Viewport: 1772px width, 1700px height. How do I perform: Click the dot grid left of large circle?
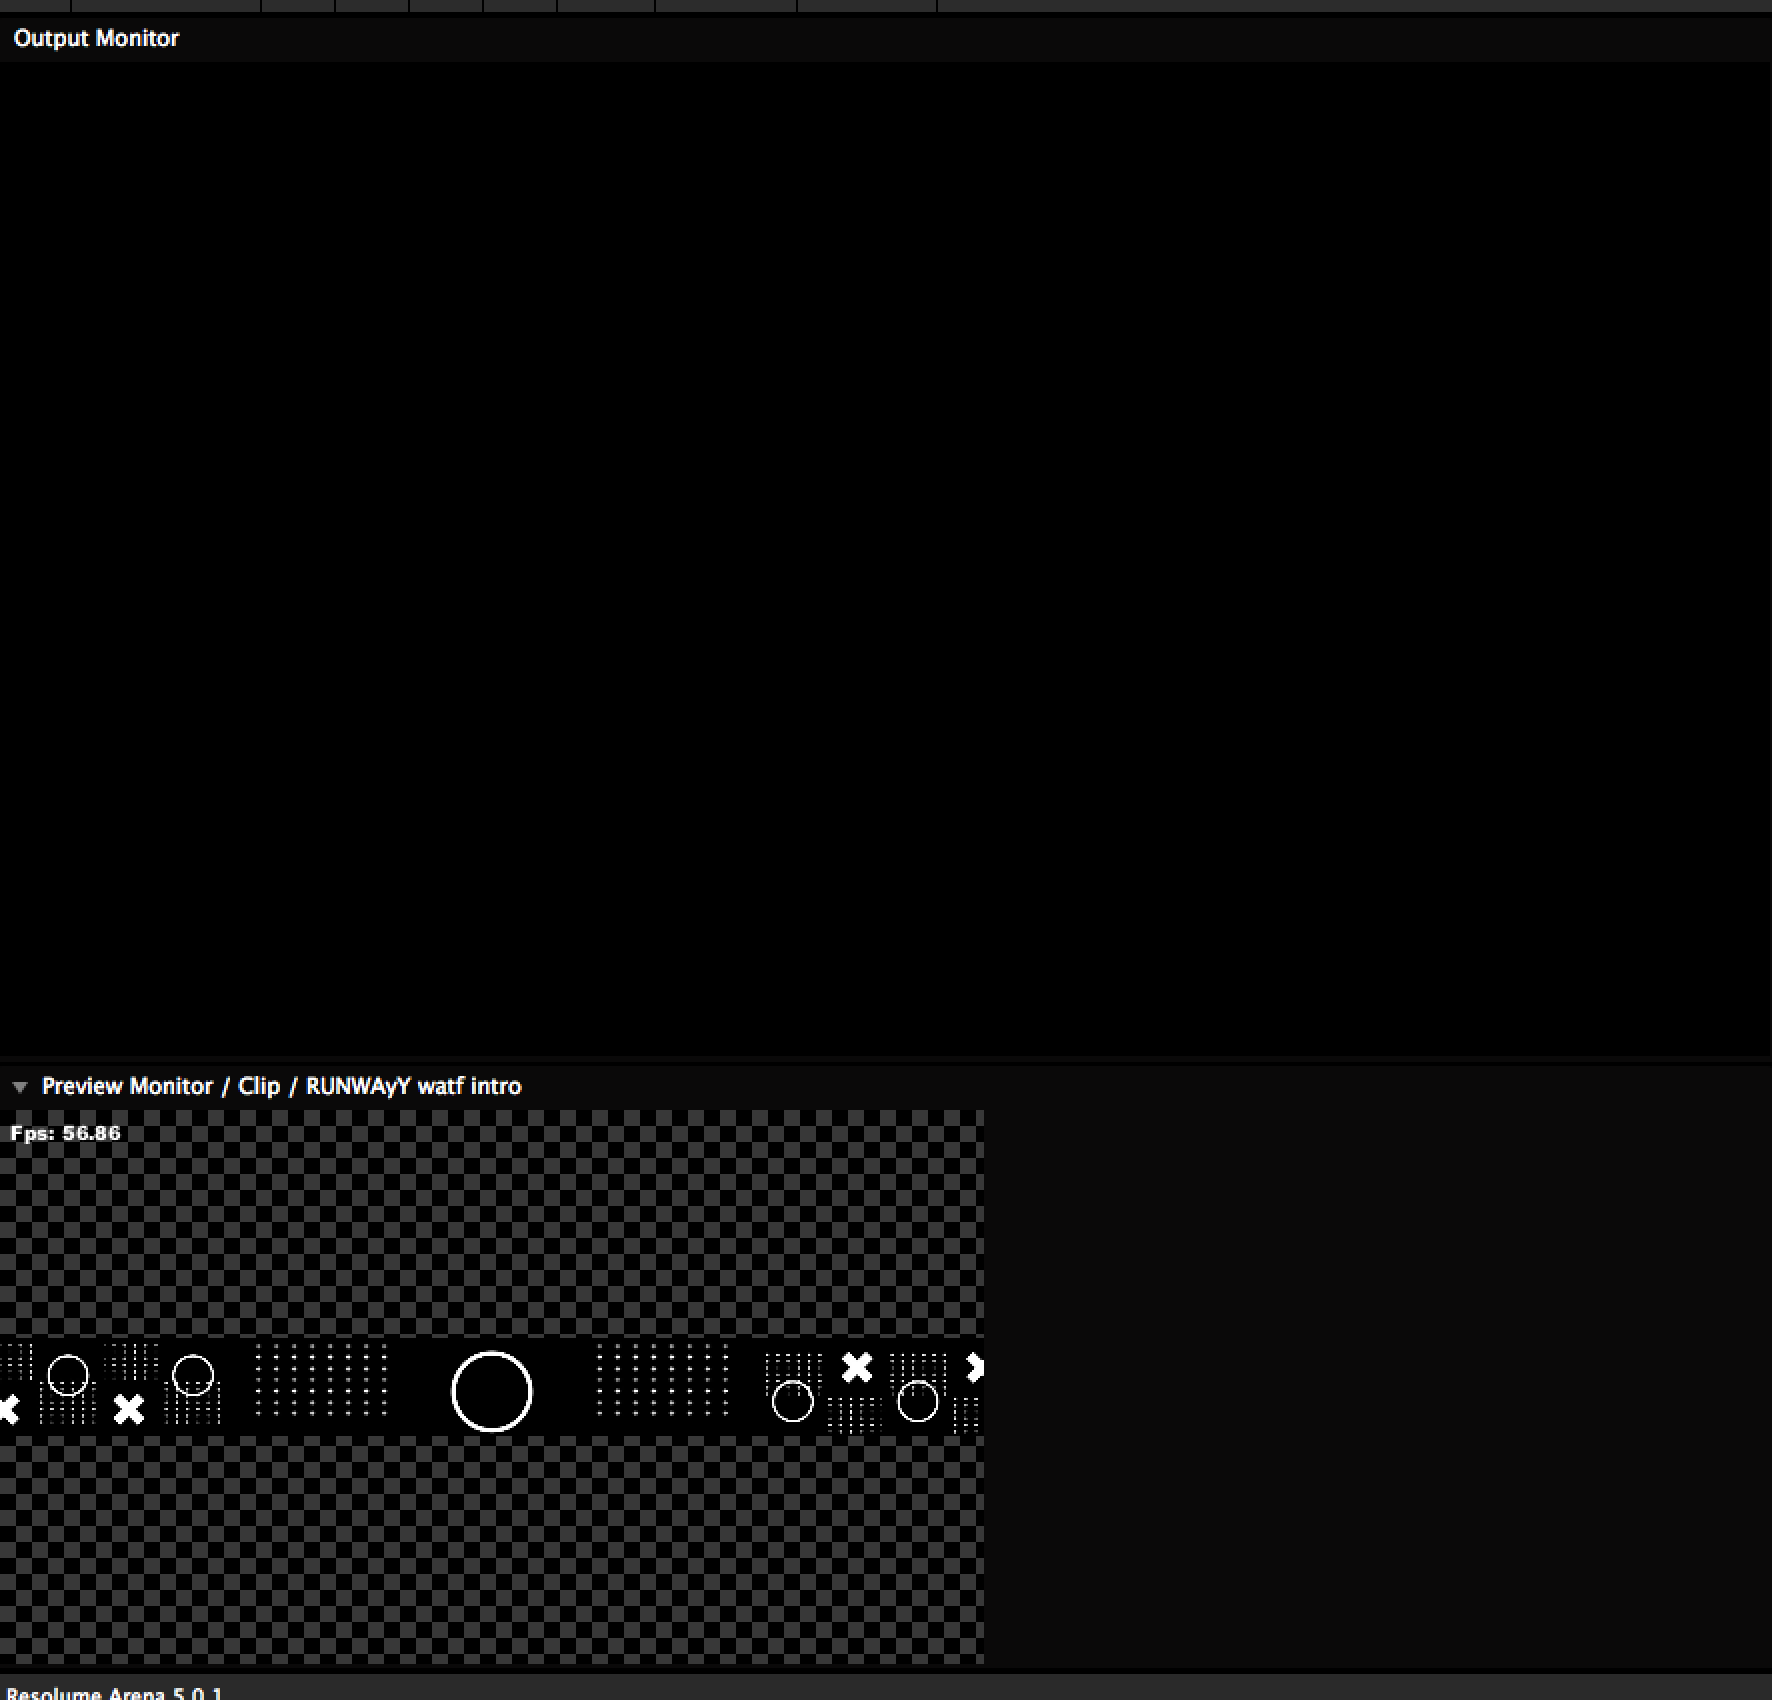tap(321, 1380)
